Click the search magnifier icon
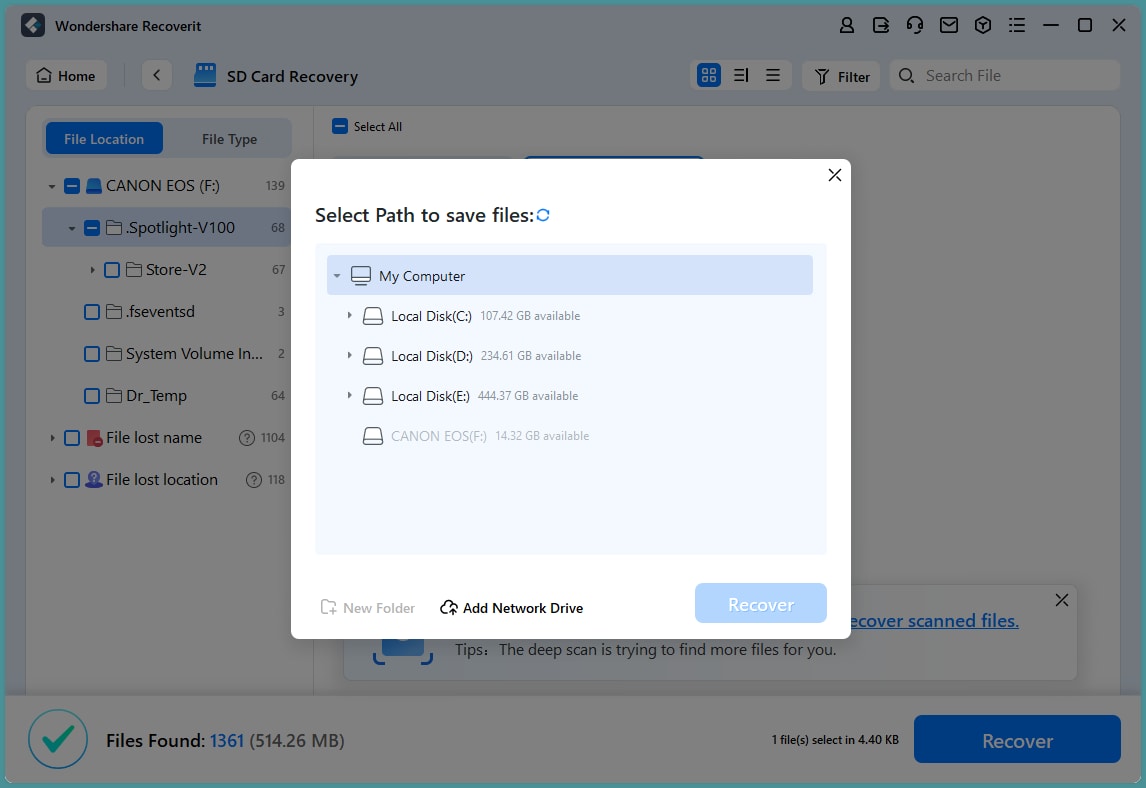 [x=906, y=75]
